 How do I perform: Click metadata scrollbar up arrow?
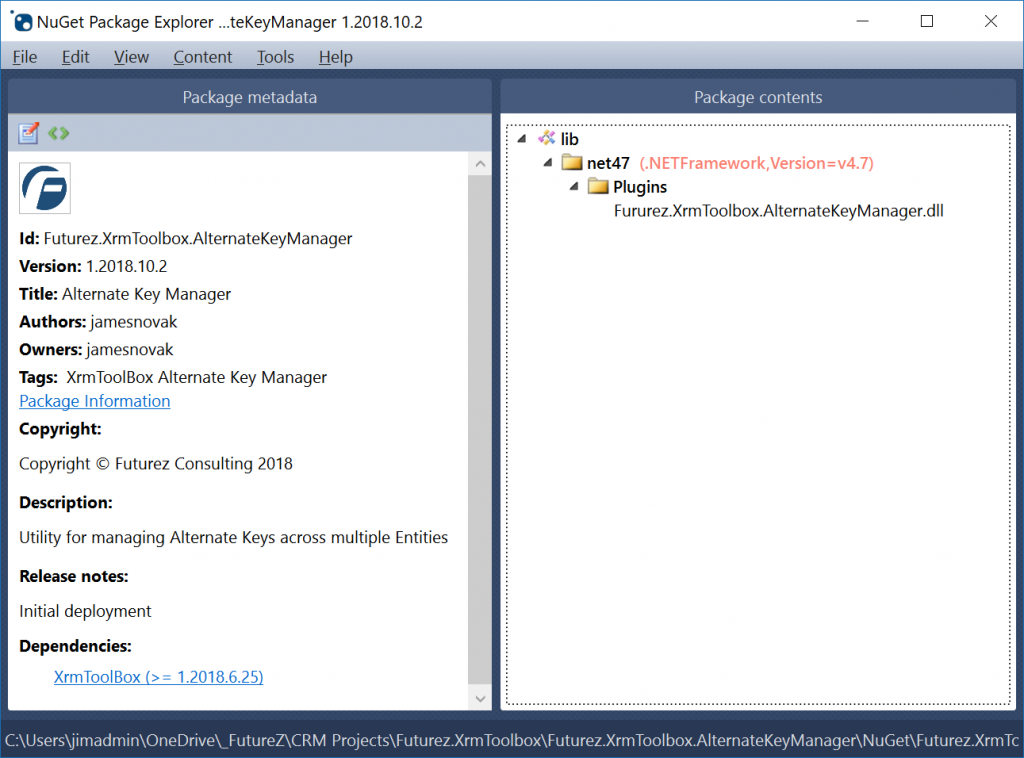pyautogui.click(x=480, y=163)
